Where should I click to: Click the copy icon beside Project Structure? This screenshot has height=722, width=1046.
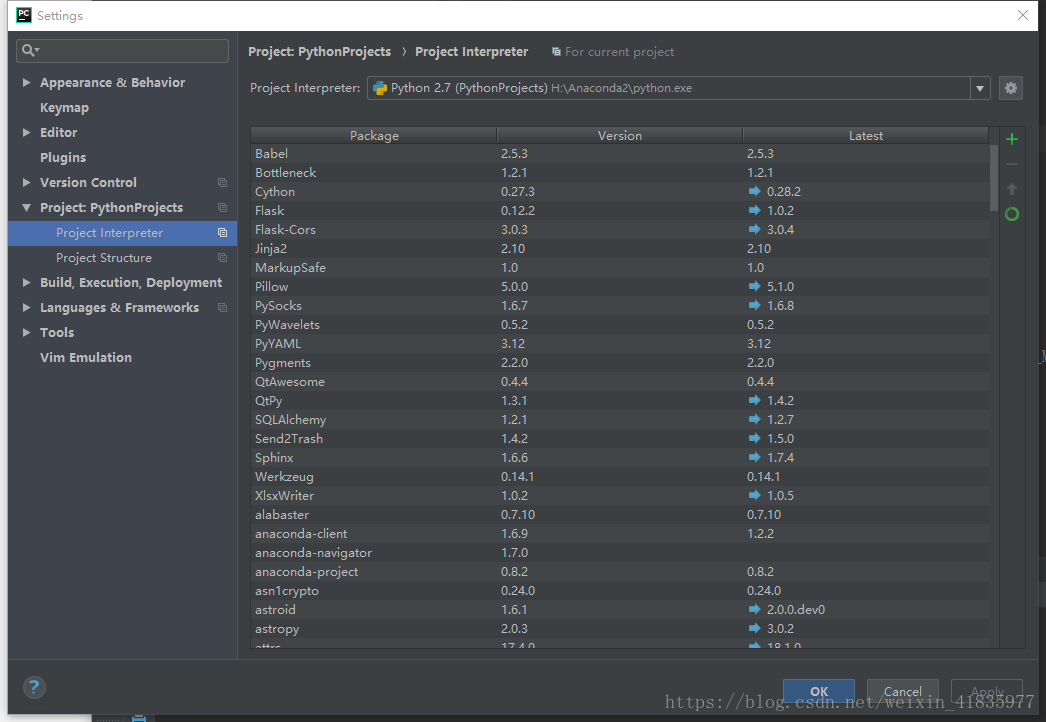(x=222, y=258)
